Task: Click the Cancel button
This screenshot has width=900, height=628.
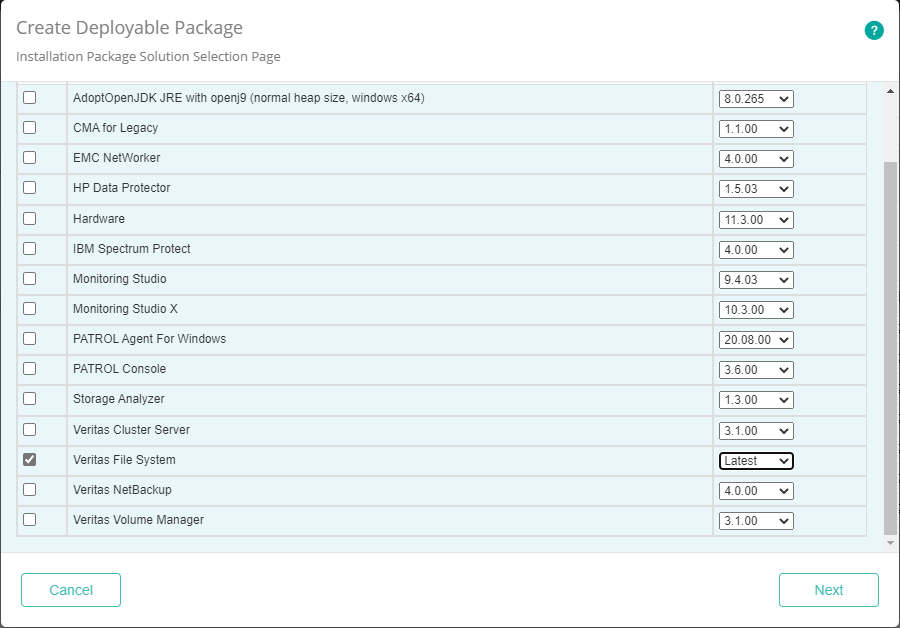Action: point(70,590)
